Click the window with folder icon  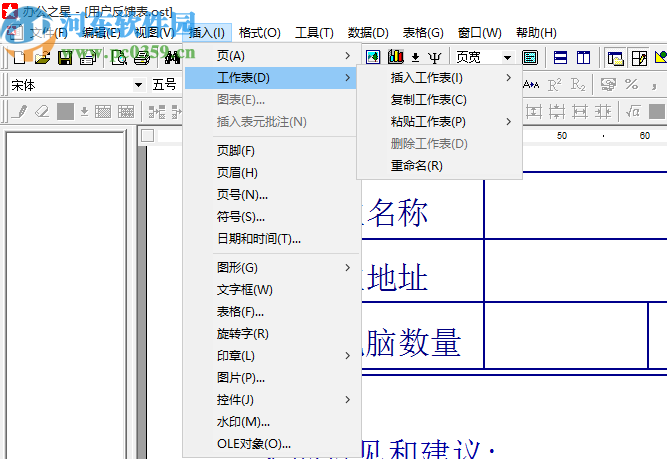click(x=615, y=57)
